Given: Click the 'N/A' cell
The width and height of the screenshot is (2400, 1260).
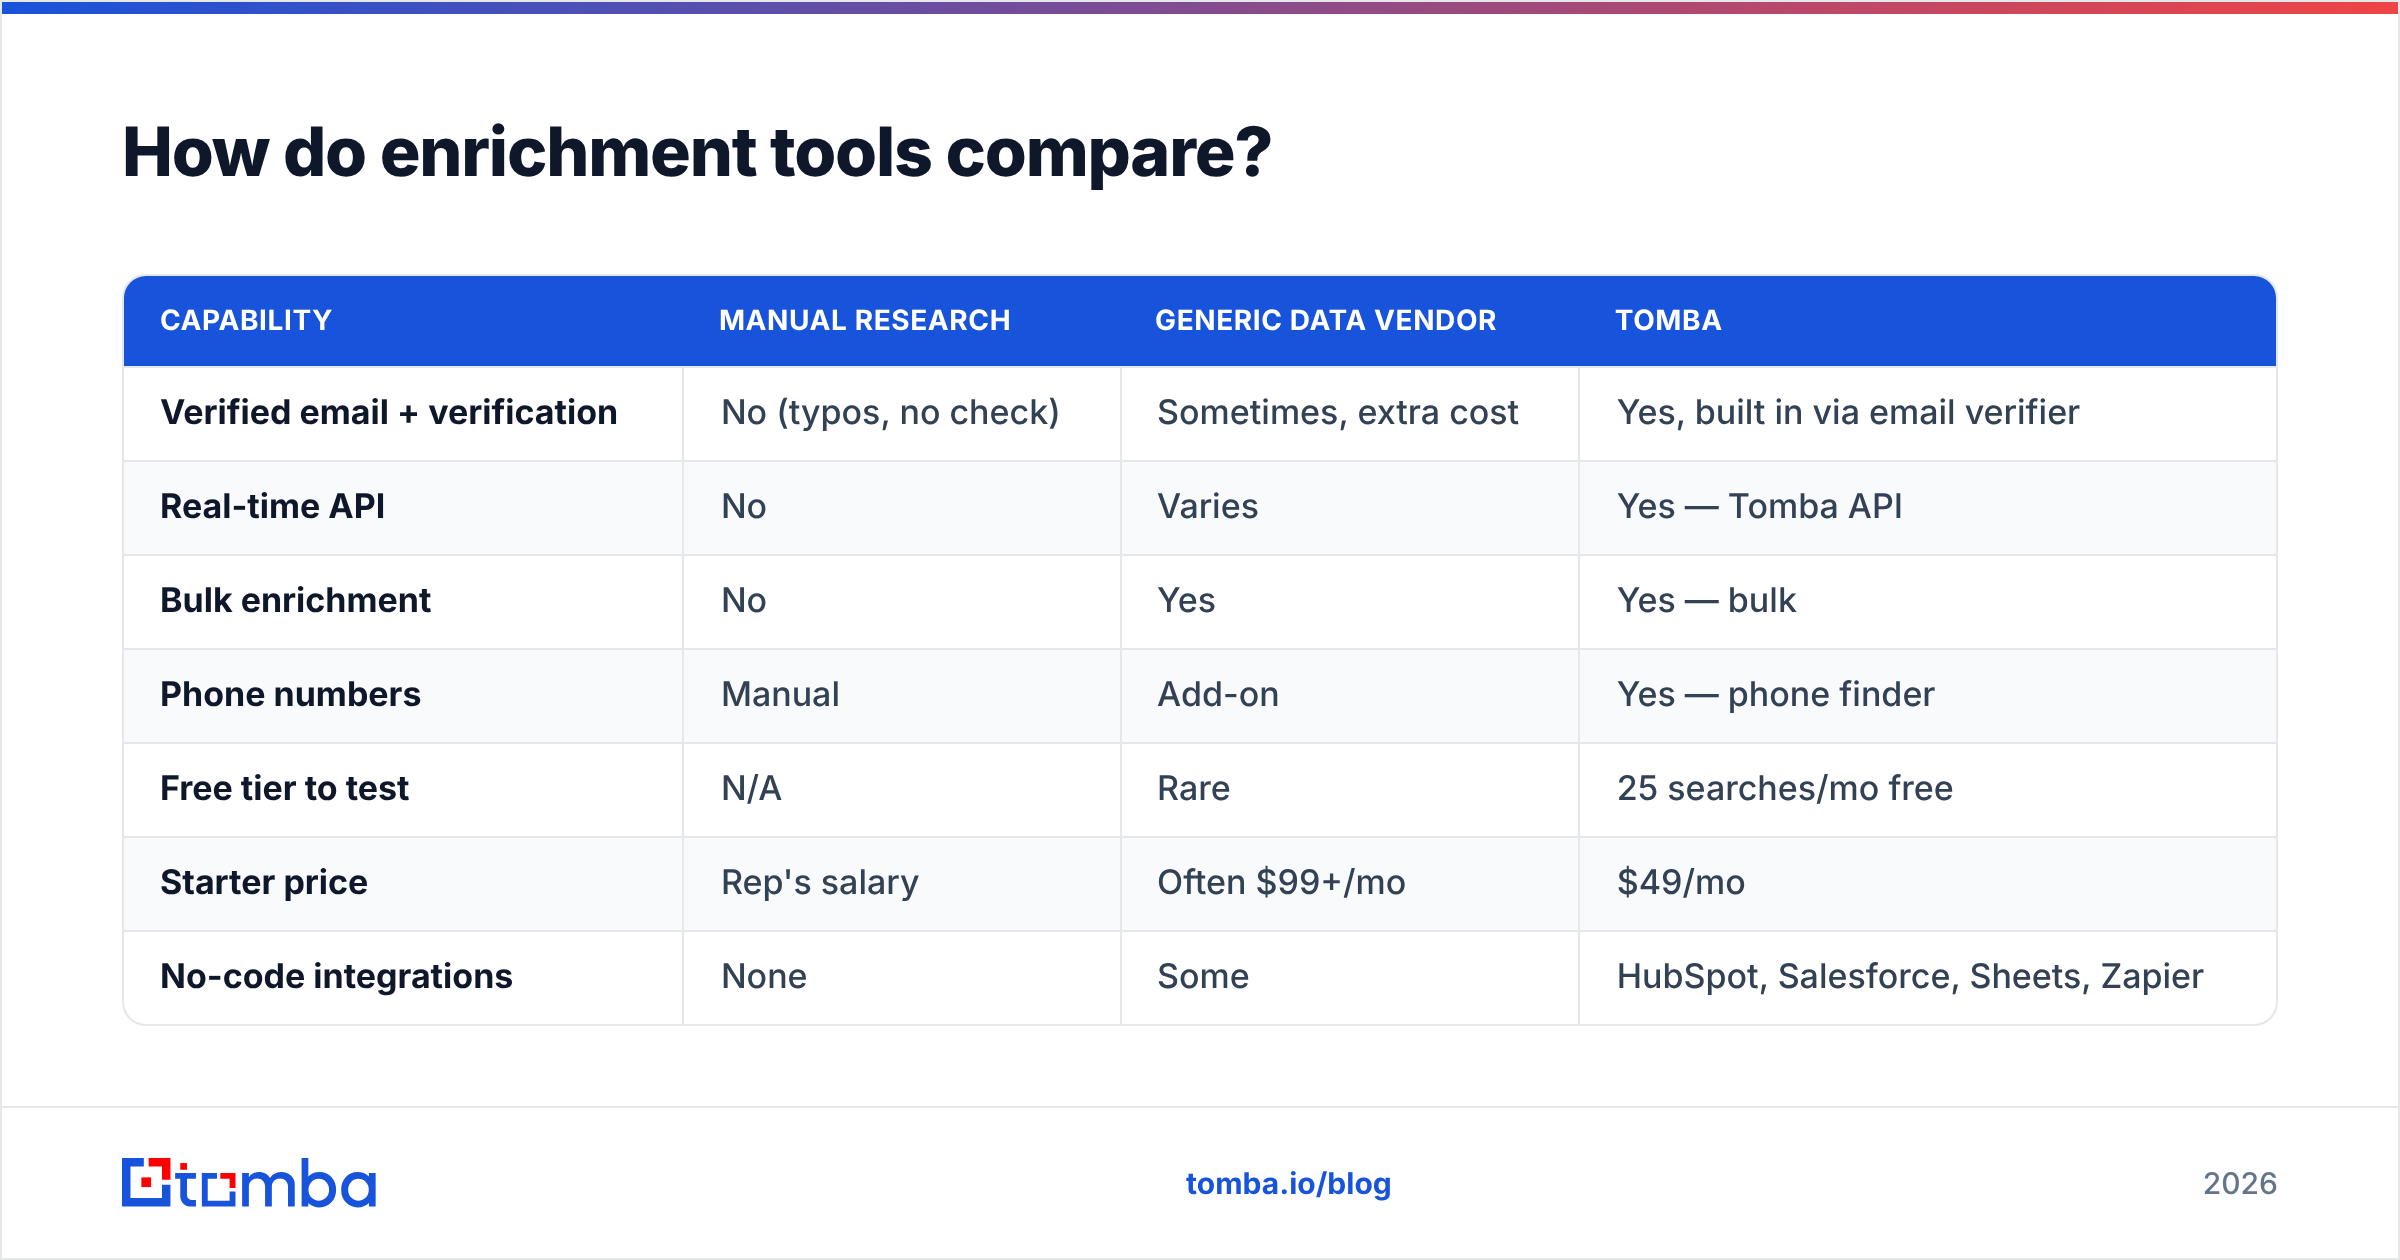Looking at the screenshot, I should [752, 788].
